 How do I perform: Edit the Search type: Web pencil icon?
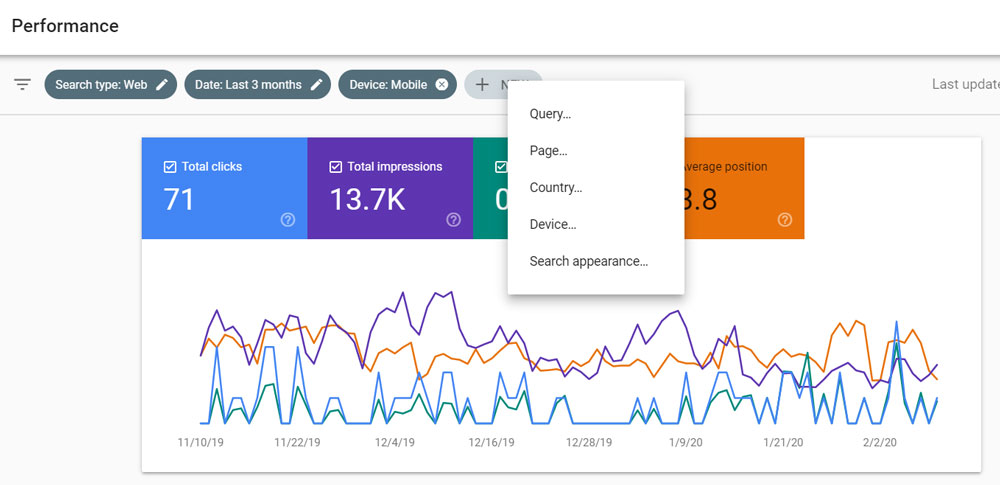point(162,84)
